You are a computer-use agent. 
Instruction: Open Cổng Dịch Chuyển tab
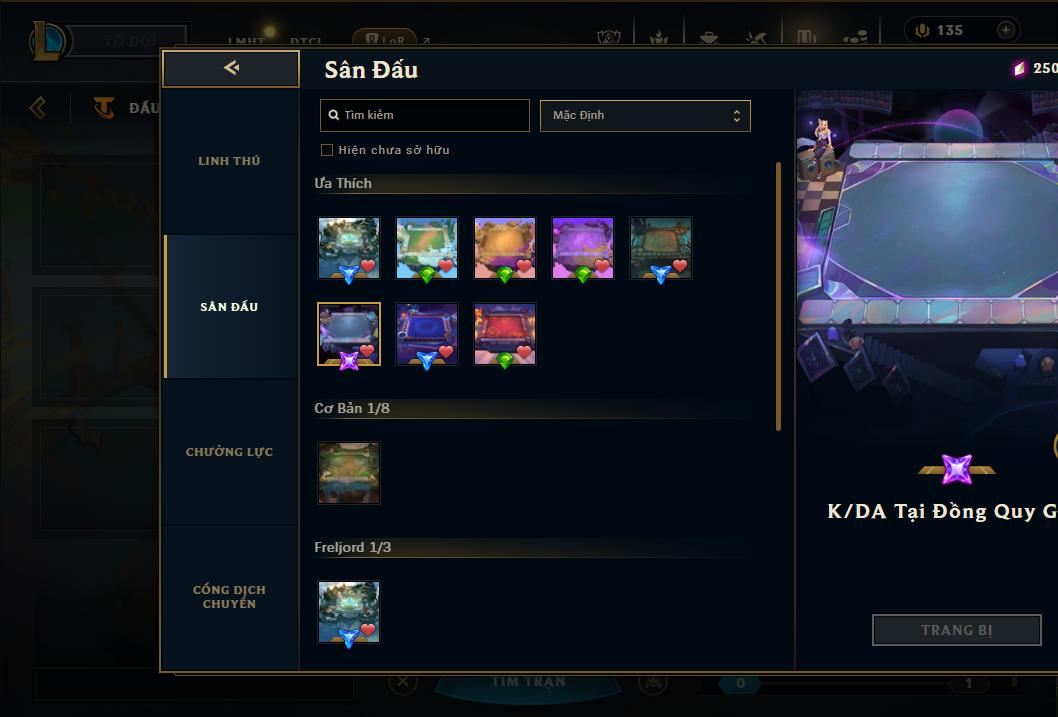click(x=229, y=597)
